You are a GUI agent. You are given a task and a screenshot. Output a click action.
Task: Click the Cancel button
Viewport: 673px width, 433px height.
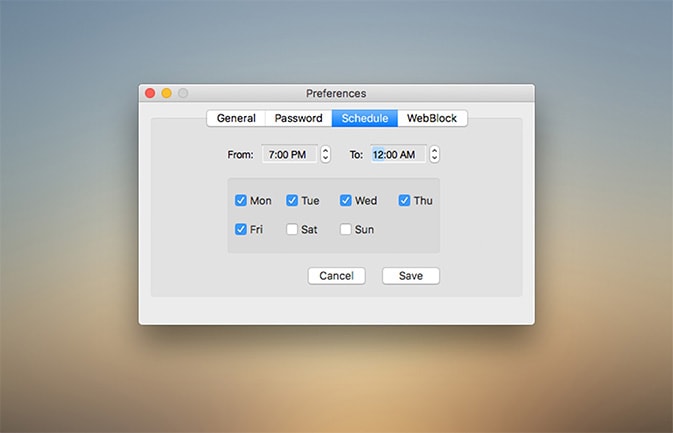336,276
